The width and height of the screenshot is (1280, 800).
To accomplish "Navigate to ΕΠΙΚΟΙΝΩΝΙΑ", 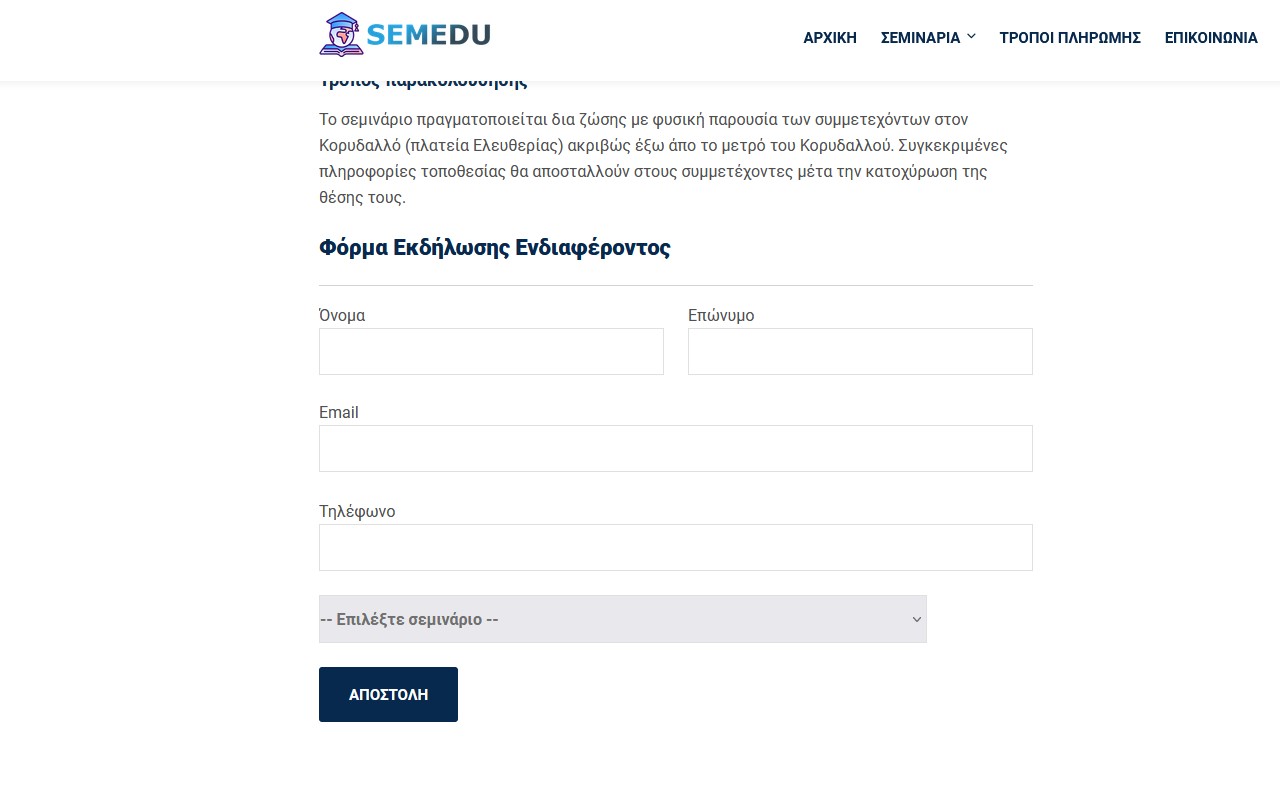I will point(1211,38).
